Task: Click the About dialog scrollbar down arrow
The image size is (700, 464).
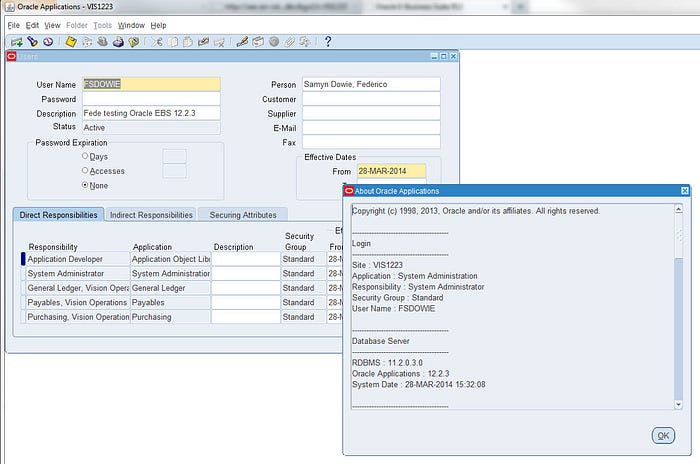Action: (x=679, y=405)
